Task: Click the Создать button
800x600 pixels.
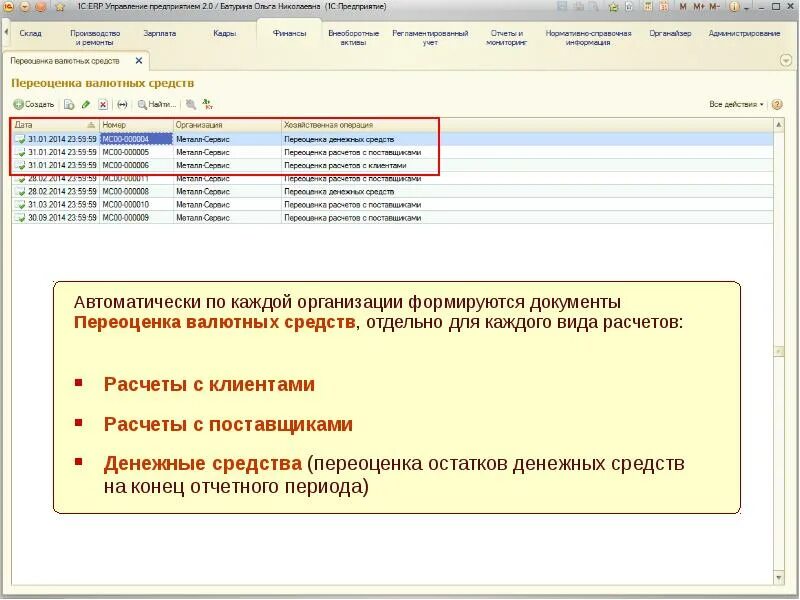Action: coord(34,105)
